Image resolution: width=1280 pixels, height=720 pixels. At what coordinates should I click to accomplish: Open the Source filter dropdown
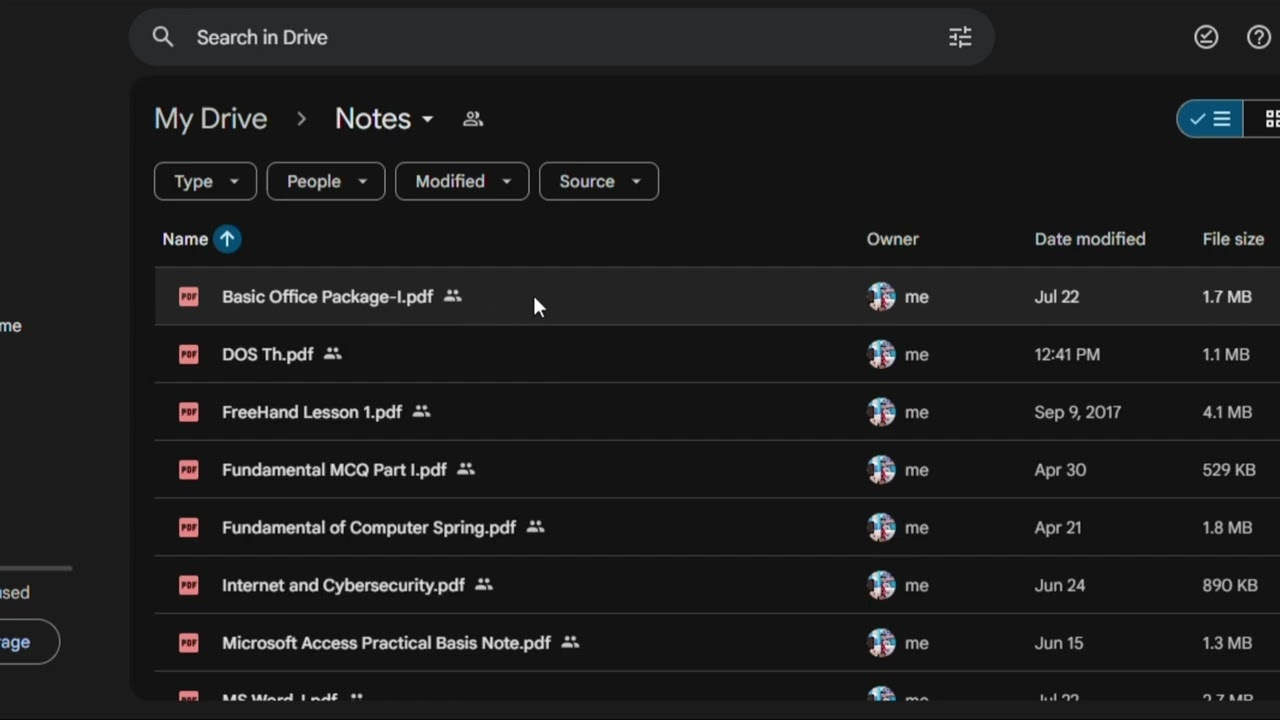pyautogui.click(x=599, y=181)
